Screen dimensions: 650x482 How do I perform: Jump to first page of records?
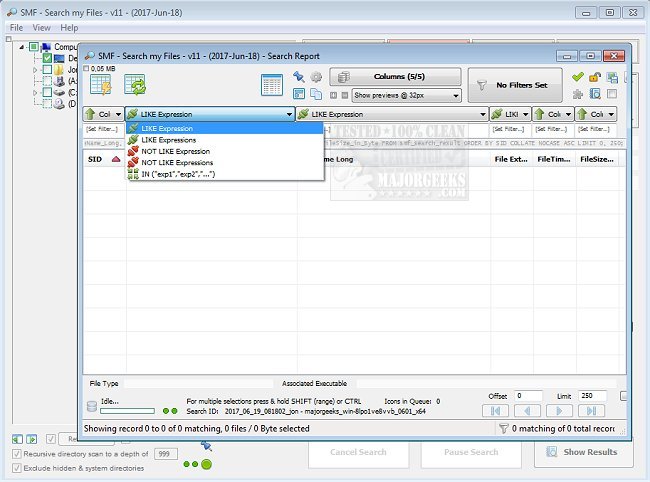[x=495, y=411]
